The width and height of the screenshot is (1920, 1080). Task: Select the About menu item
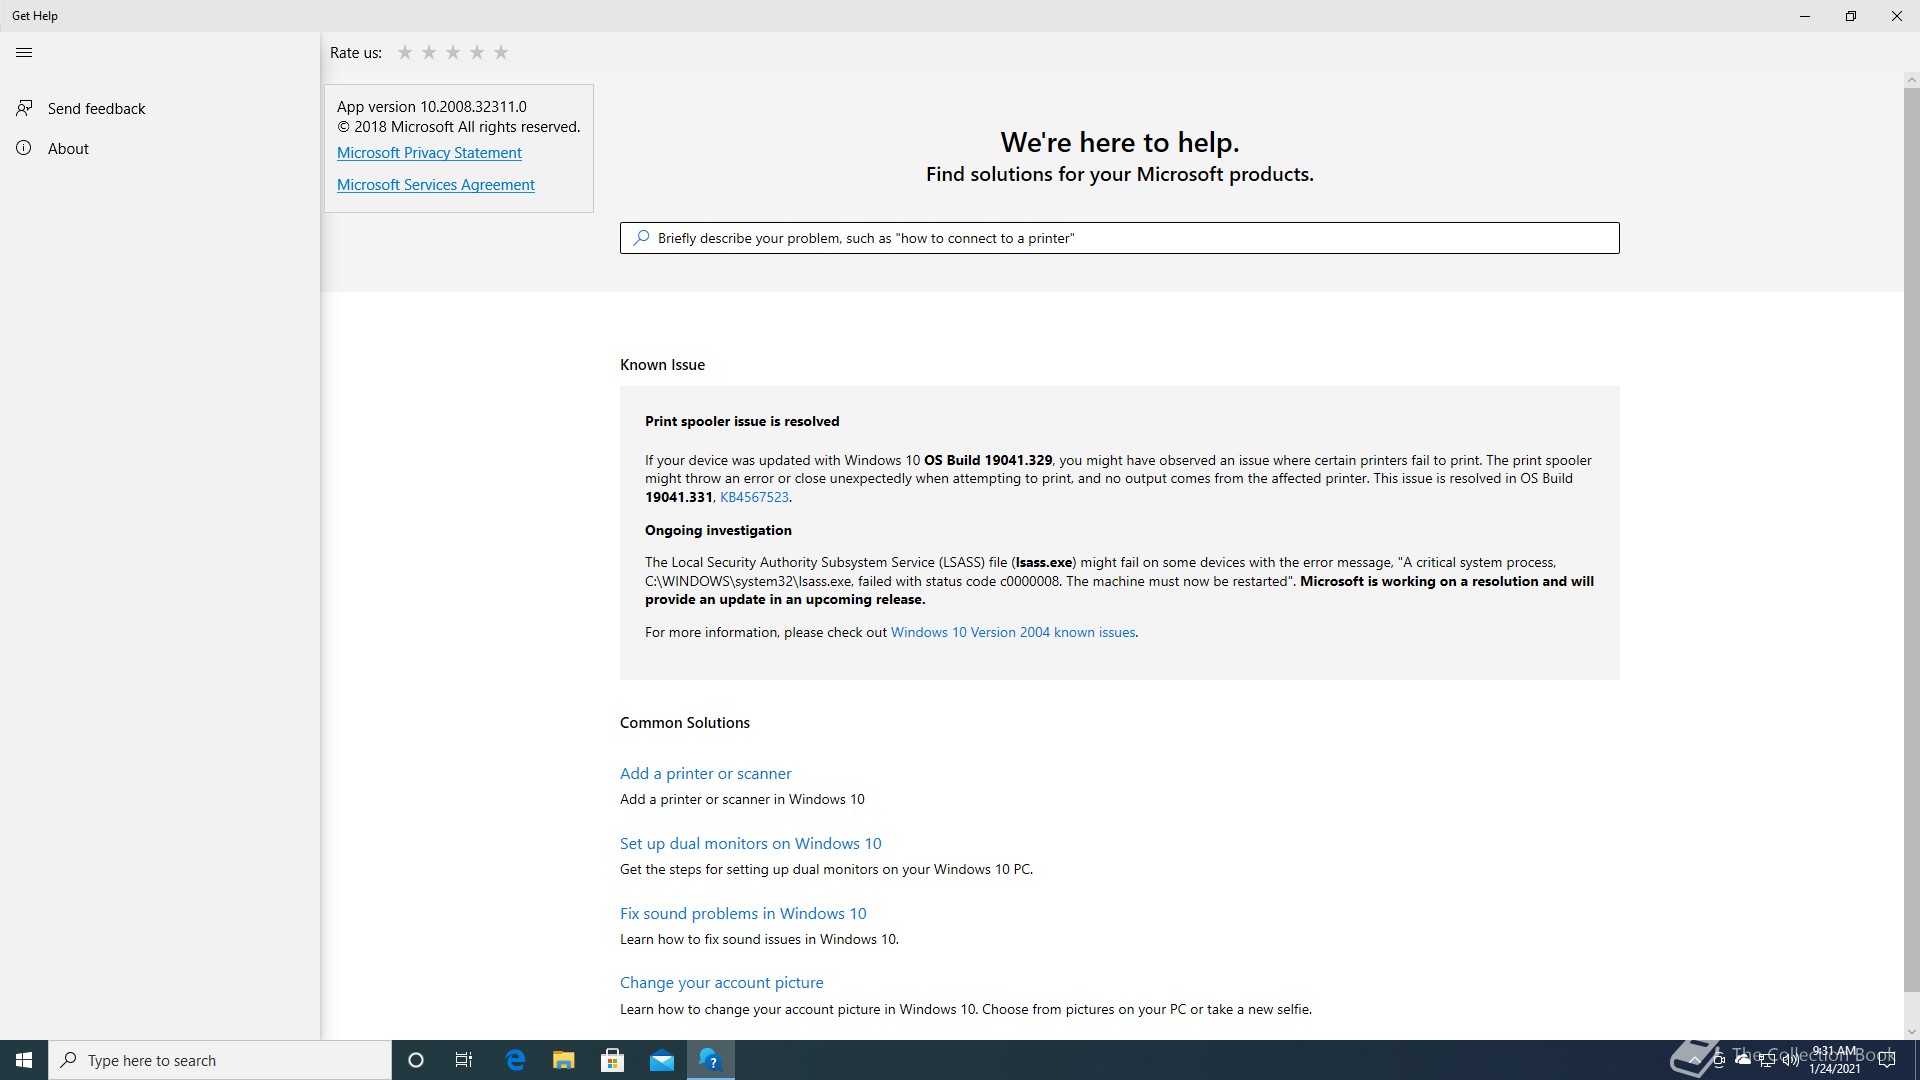[x=160, y=148]
